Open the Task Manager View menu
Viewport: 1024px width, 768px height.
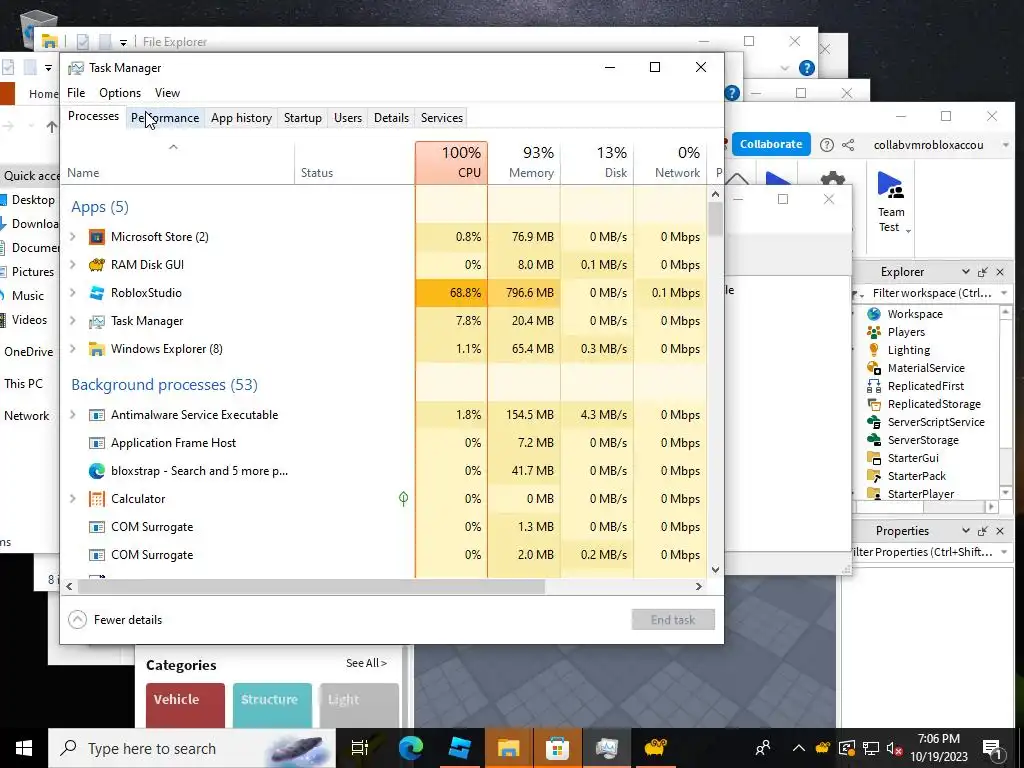(x=167, y=93)
